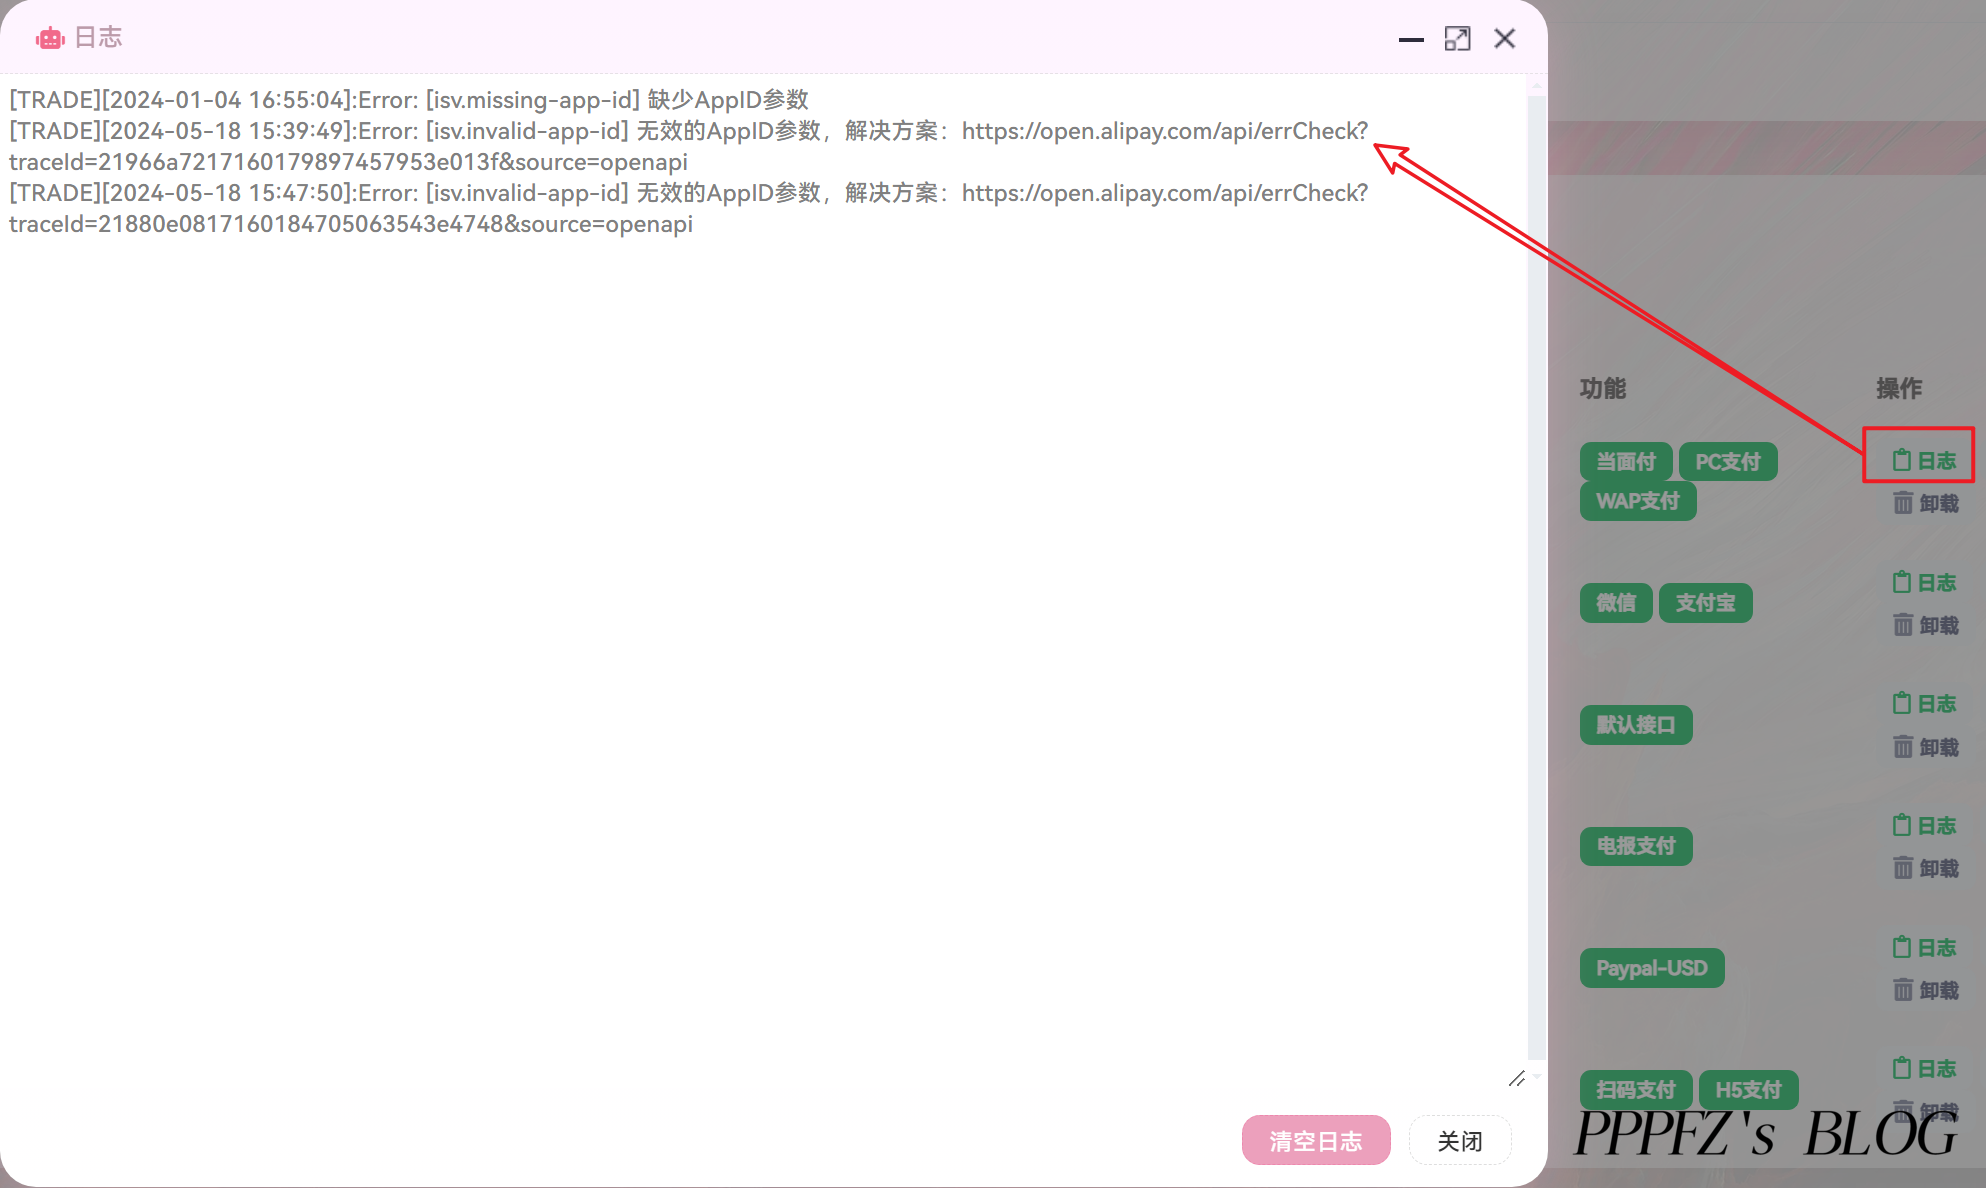Click the log text area scrollbar
Viewport: 1986px width, 1188px height.
(x=1537, y=580)
